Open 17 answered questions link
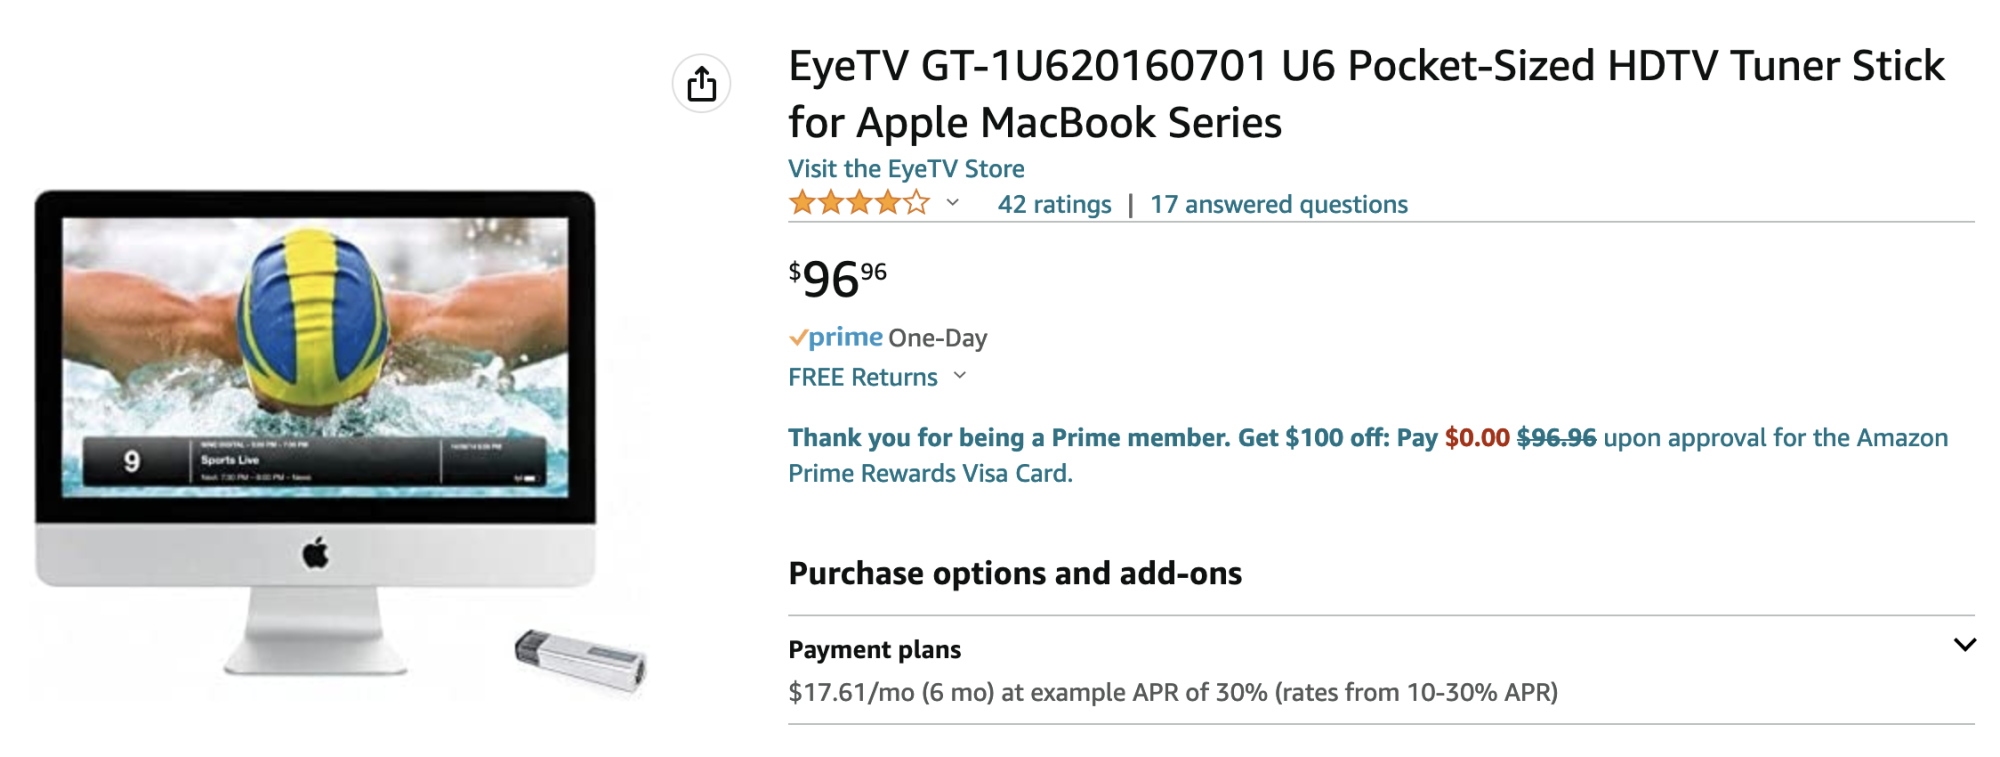 coord(1278,205)
